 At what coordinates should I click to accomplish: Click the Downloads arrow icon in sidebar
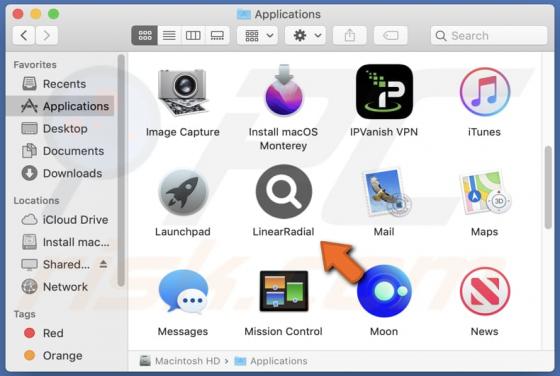(x=29, y=173)
